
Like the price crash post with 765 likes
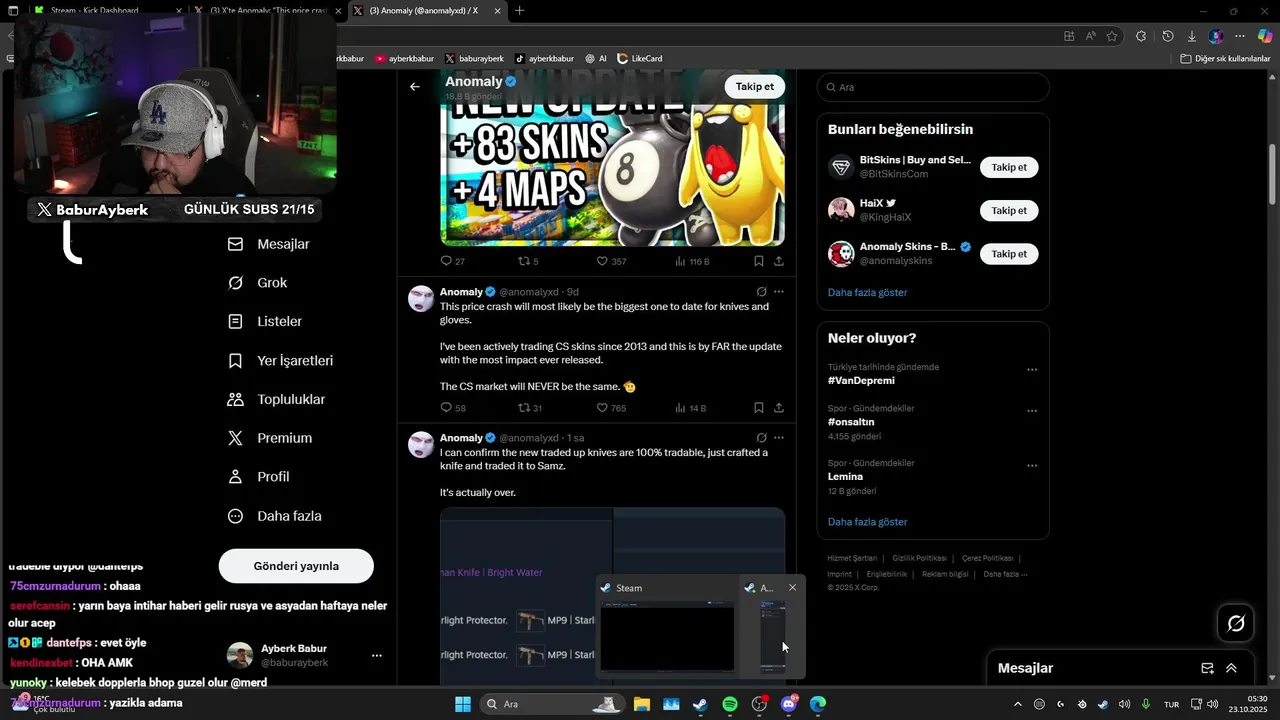coord(611,408)
